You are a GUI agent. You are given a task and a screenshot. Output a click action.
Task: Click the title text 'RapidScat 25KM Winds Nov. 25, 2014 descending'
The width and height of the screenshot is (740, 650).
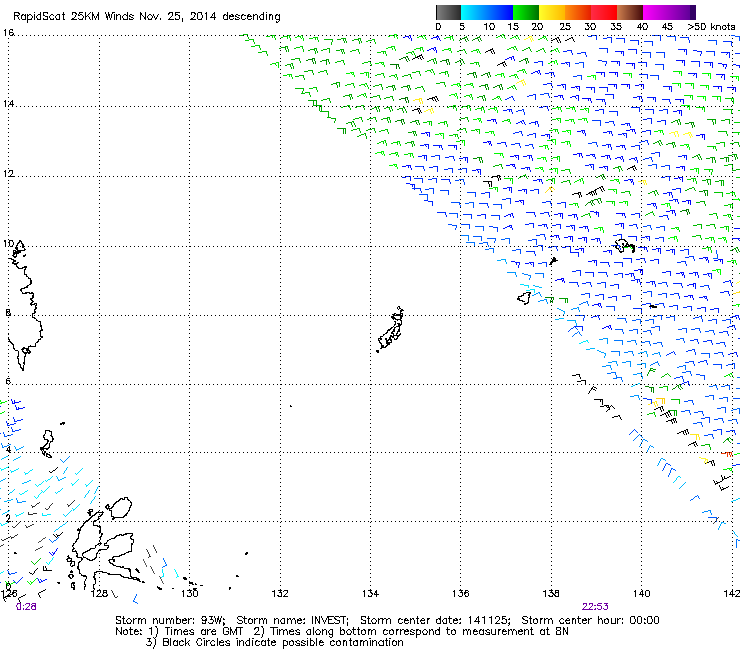[x=147, y=17]
